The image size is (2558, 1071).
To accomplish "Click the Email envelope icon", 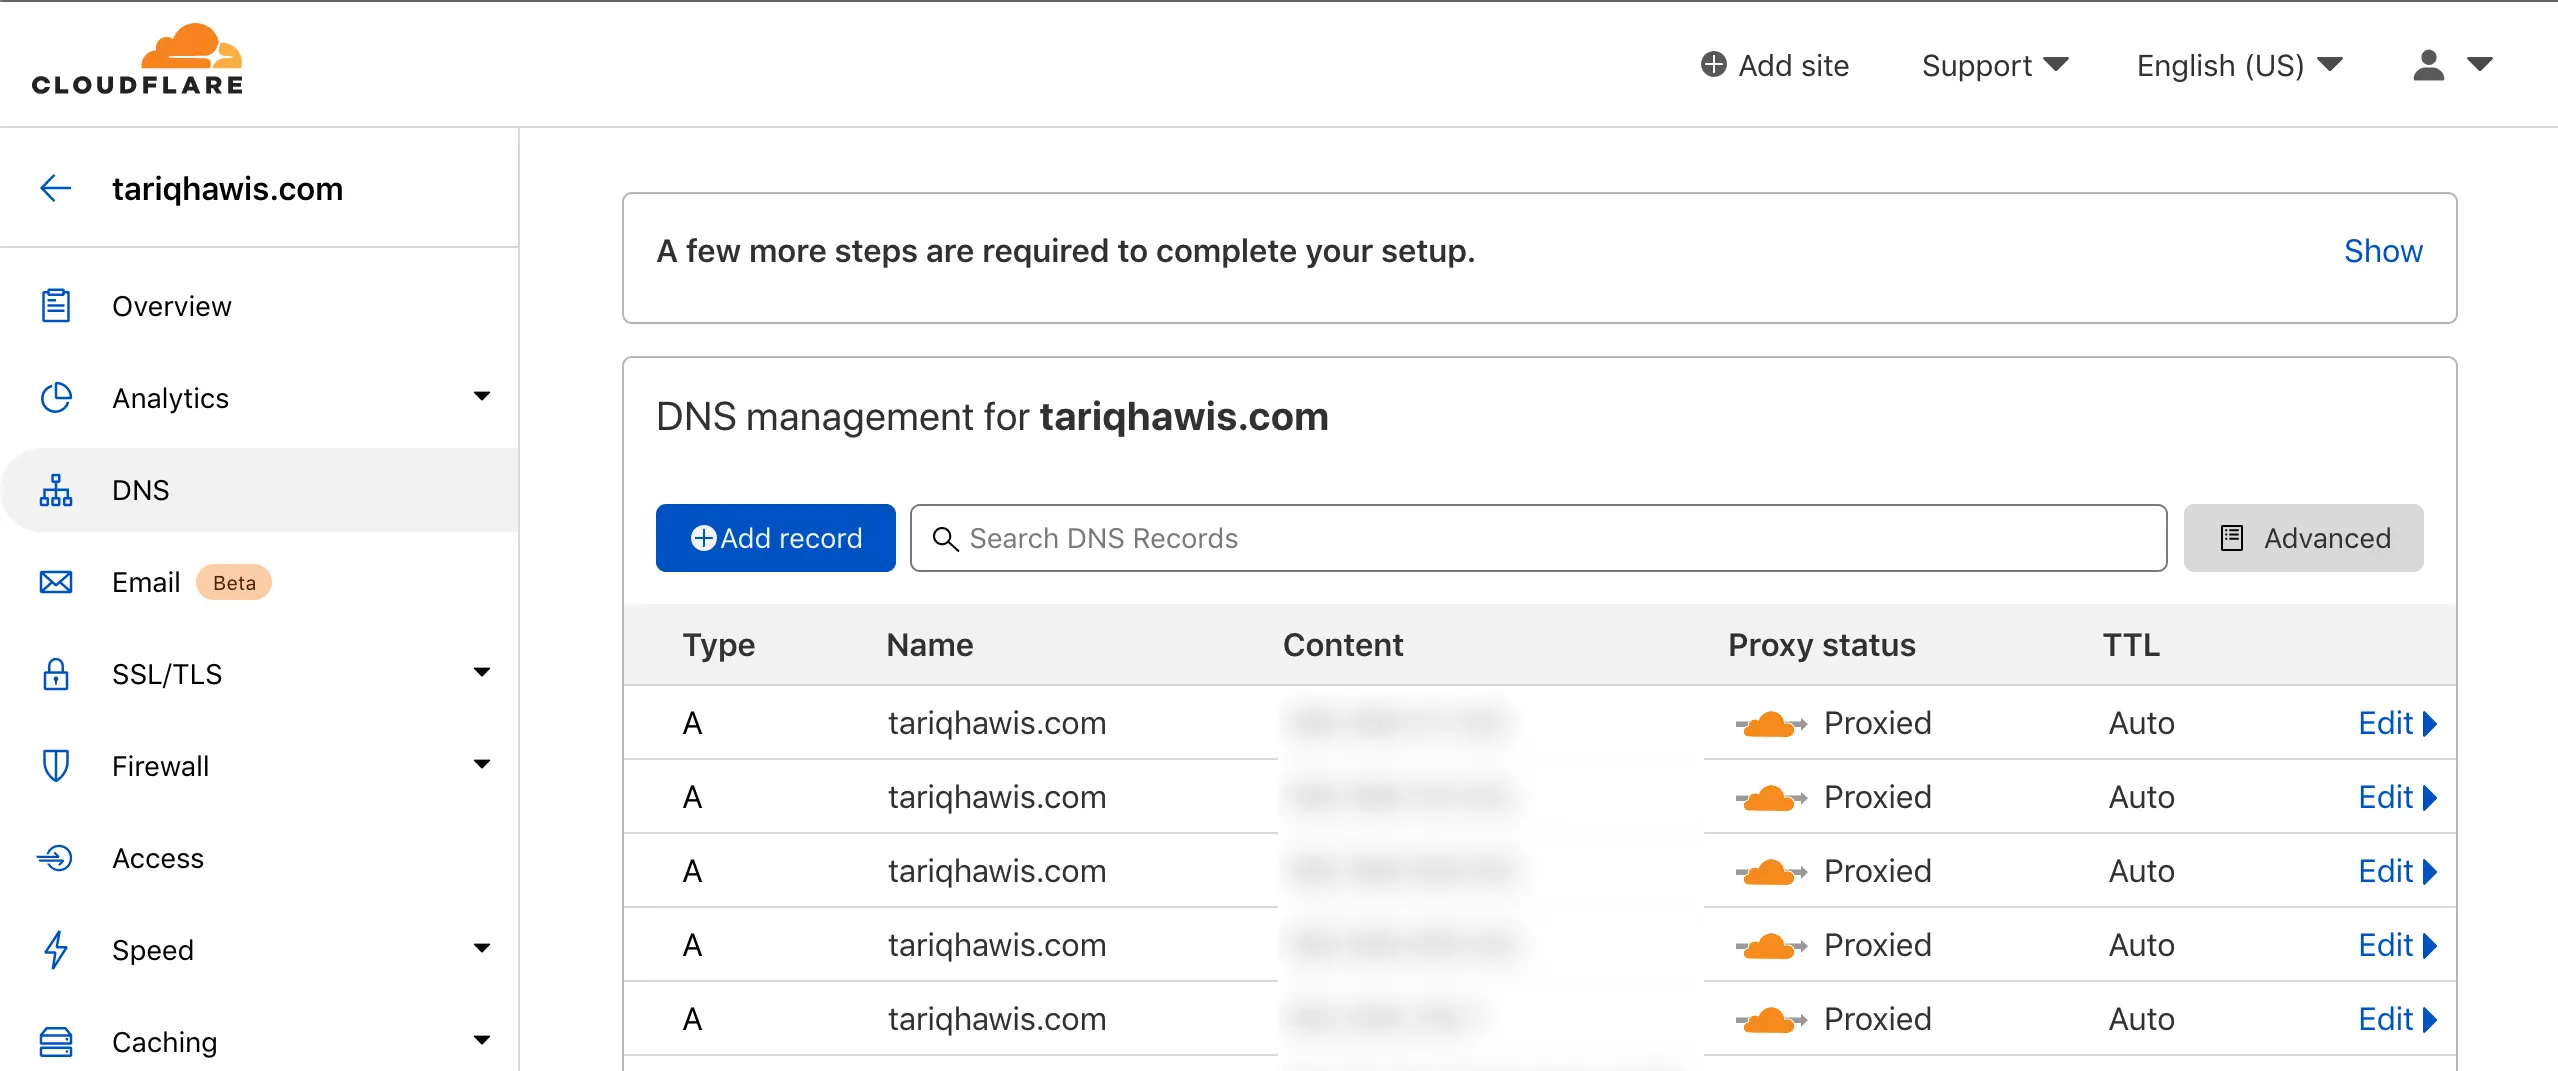I will (56, 582).
